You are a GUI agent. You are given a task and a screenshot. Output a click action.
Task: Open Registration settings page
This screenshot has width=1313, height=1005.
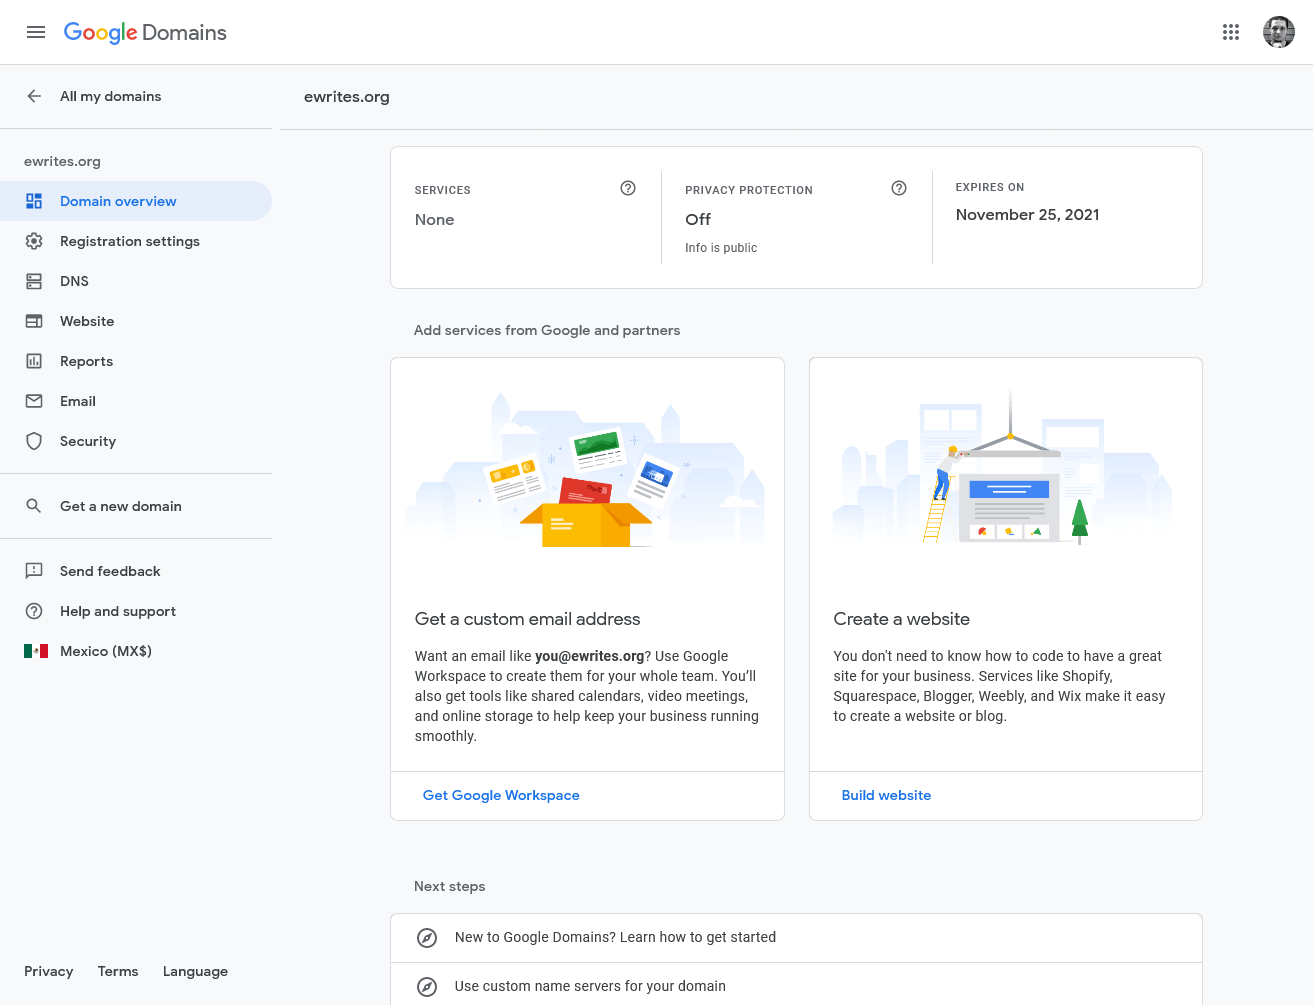coord(136,241)
